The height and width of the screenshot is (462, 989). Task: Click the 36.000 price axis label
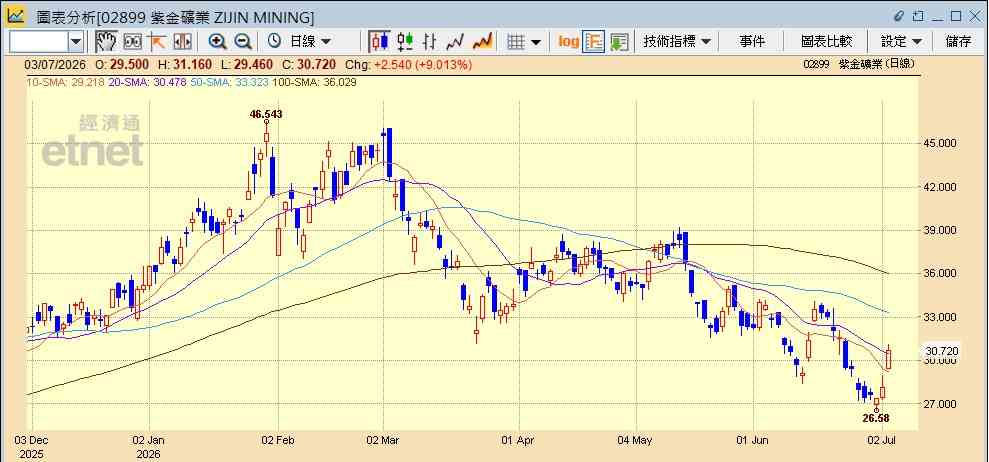click(x=939, y=273)
